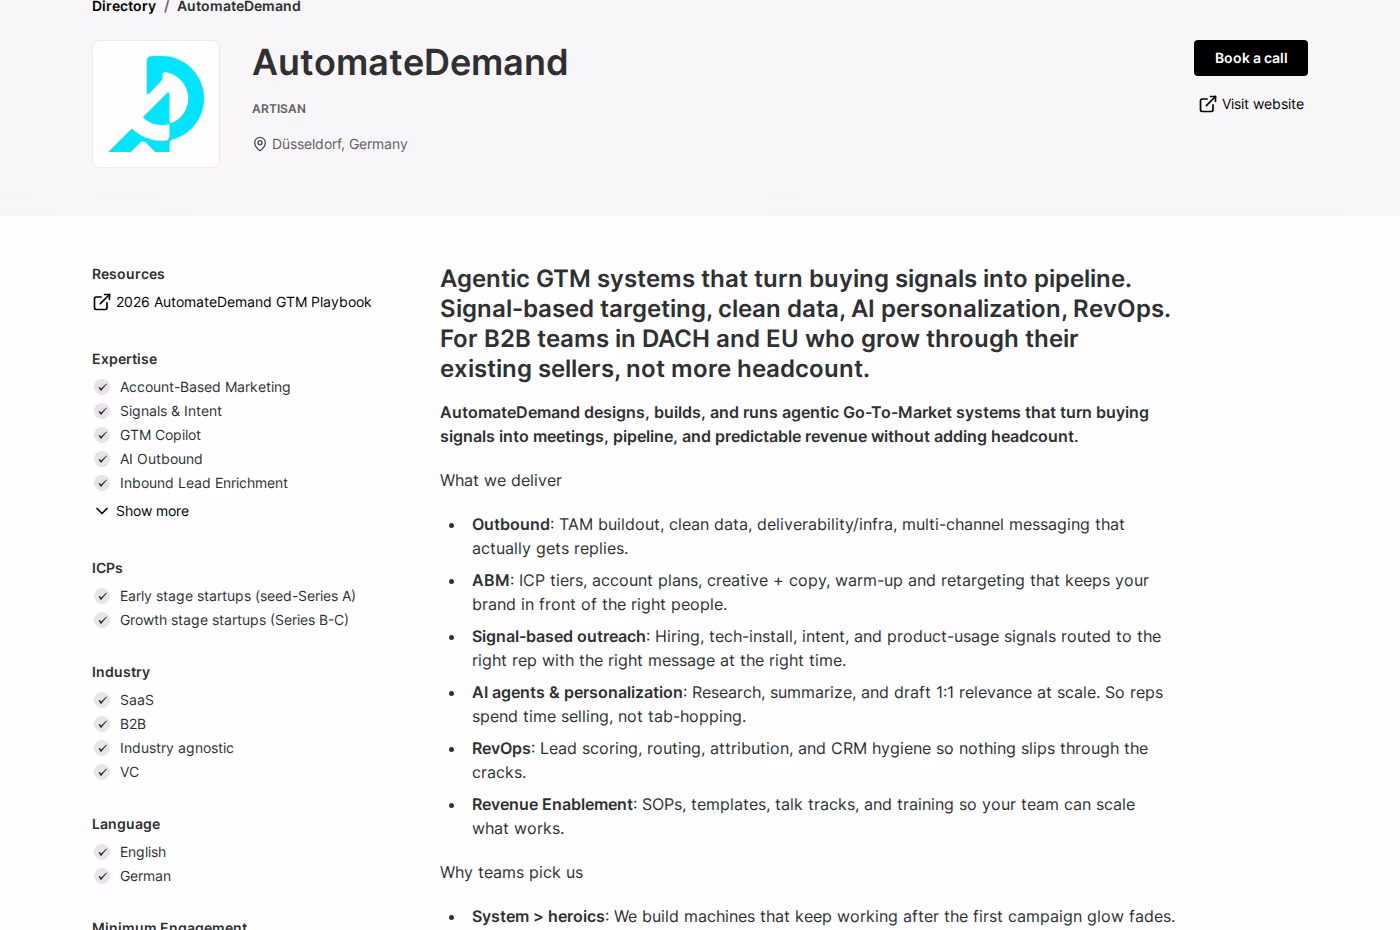This screenshot has height=930, width=1400.
Task: Click the Language section heading
Action: click(x=126, y=824)
